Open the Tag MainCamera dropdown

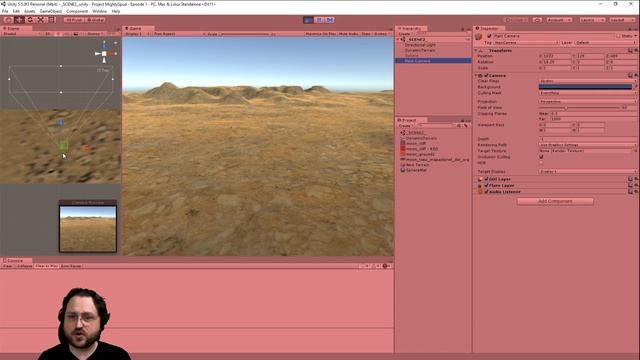(526, 42)
